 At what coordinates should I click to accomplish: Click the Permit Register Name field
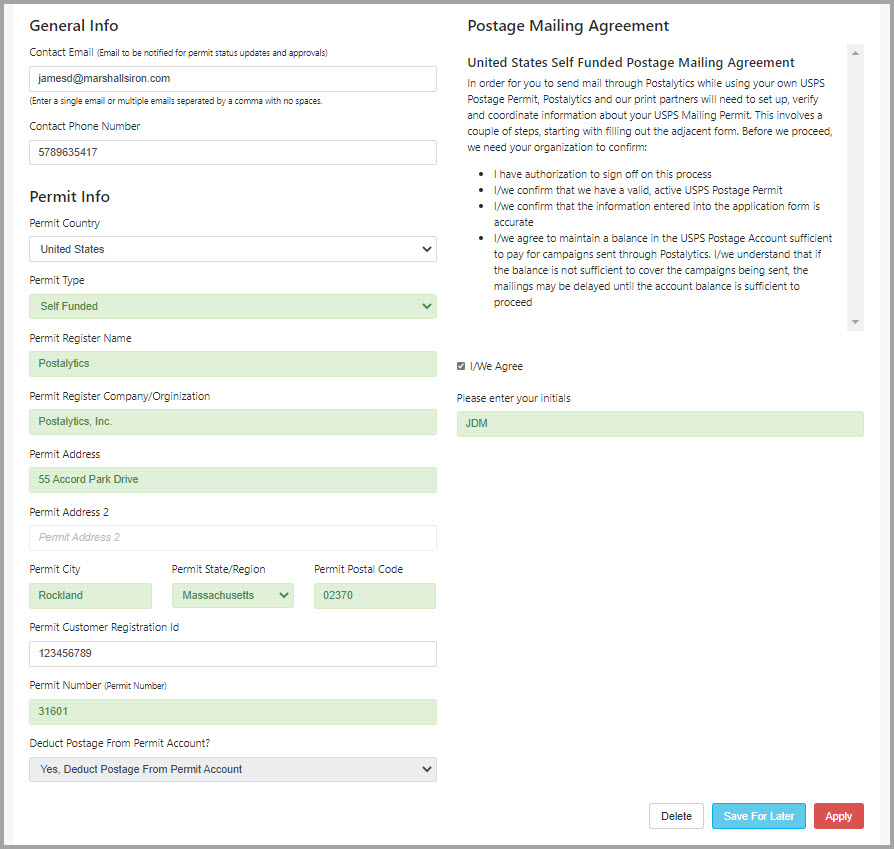[233, 364]
